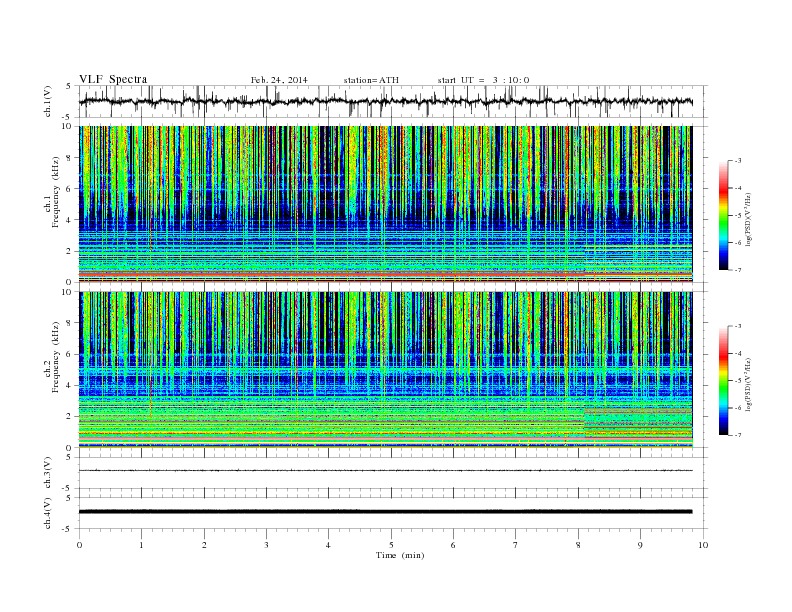Click time axis tick label "4"
Viewport: 792px width, 612px height.
pyautogui.click(x=329, y=545)
